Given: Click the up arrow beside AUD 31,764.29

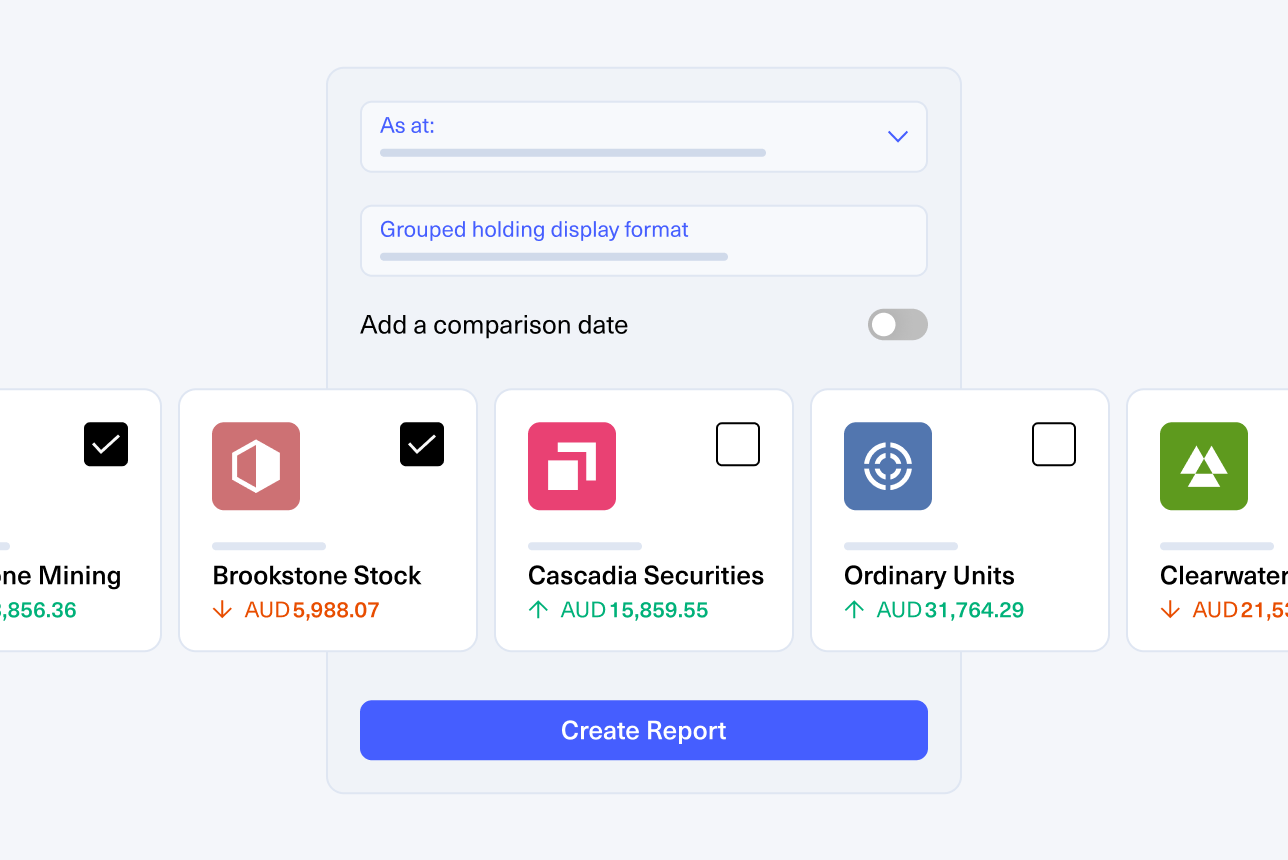Looking at the screenshot, I should click(x=855, y=610).
